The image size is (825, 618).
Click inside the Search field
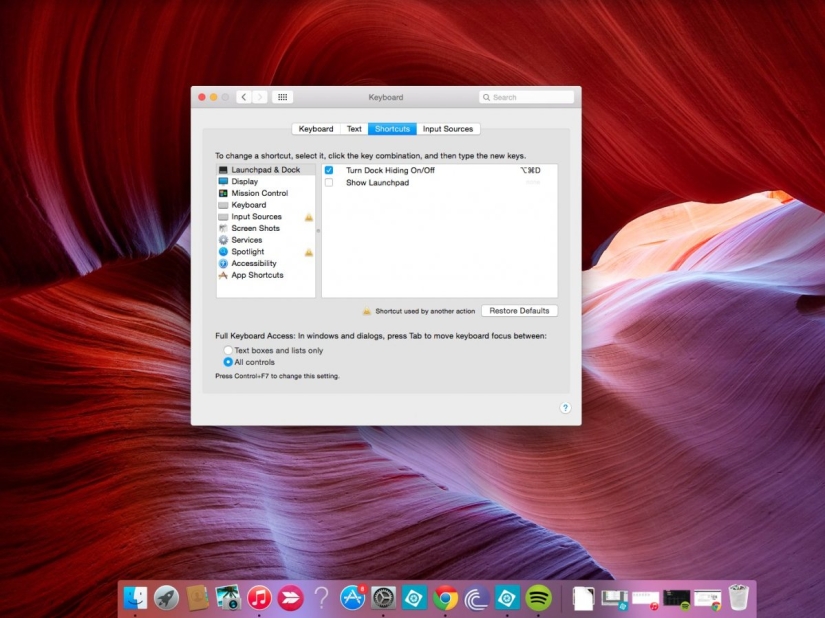coord(527,97)
